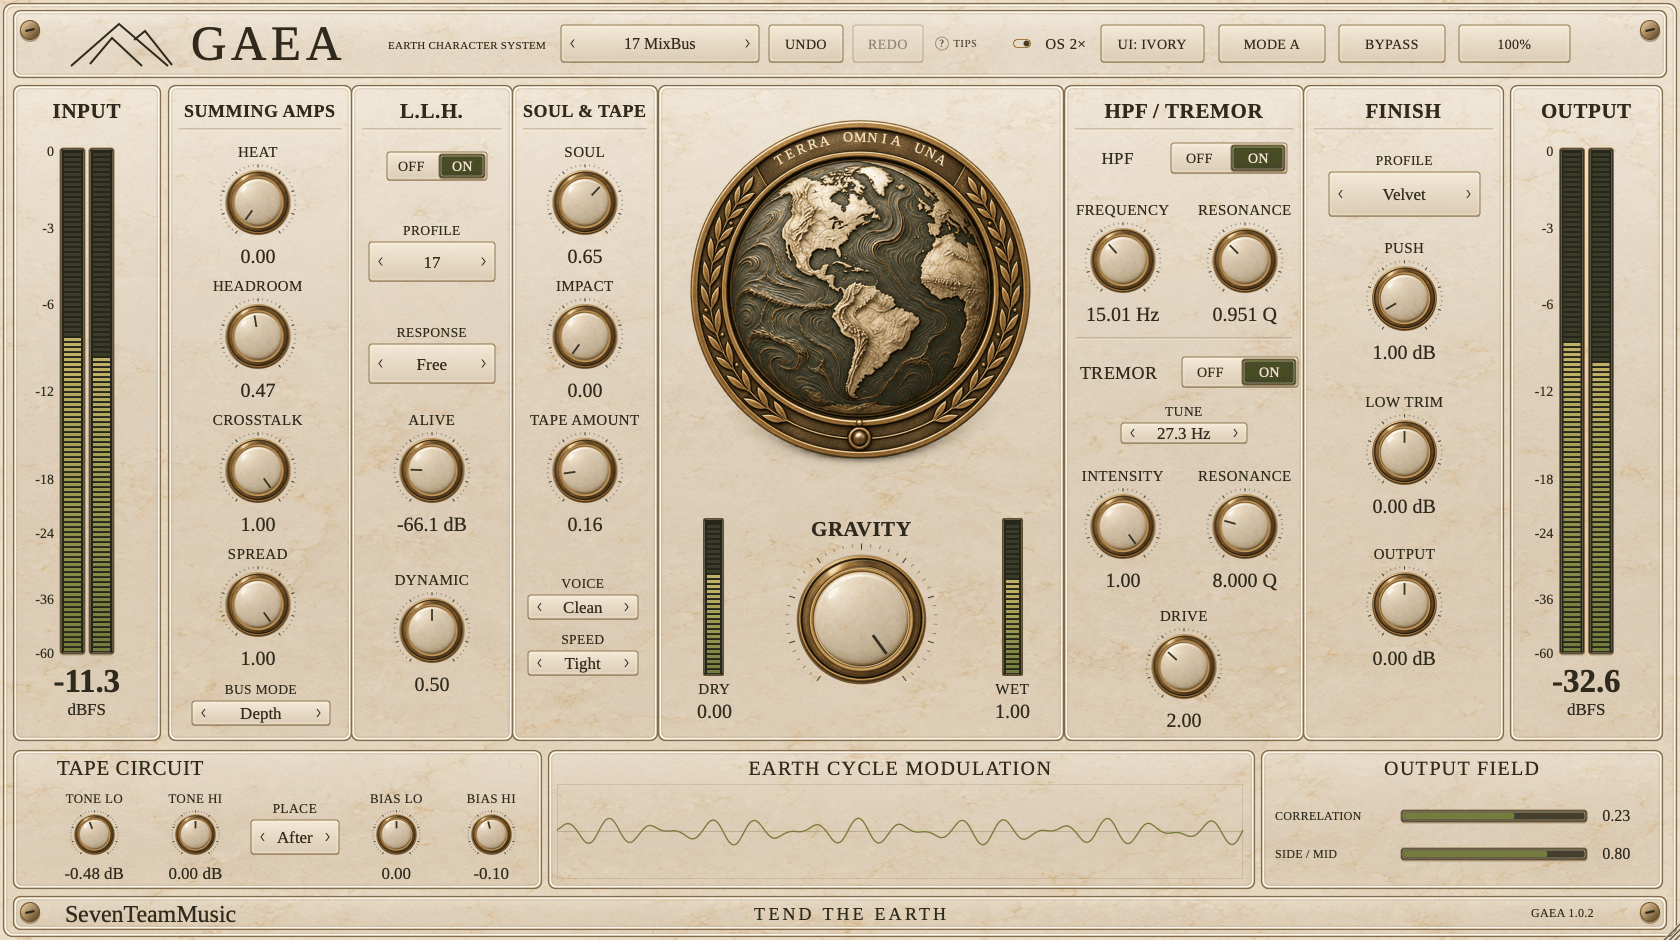Click the REDO button
Screen dimensions: 1680x940
click(888, 44)
